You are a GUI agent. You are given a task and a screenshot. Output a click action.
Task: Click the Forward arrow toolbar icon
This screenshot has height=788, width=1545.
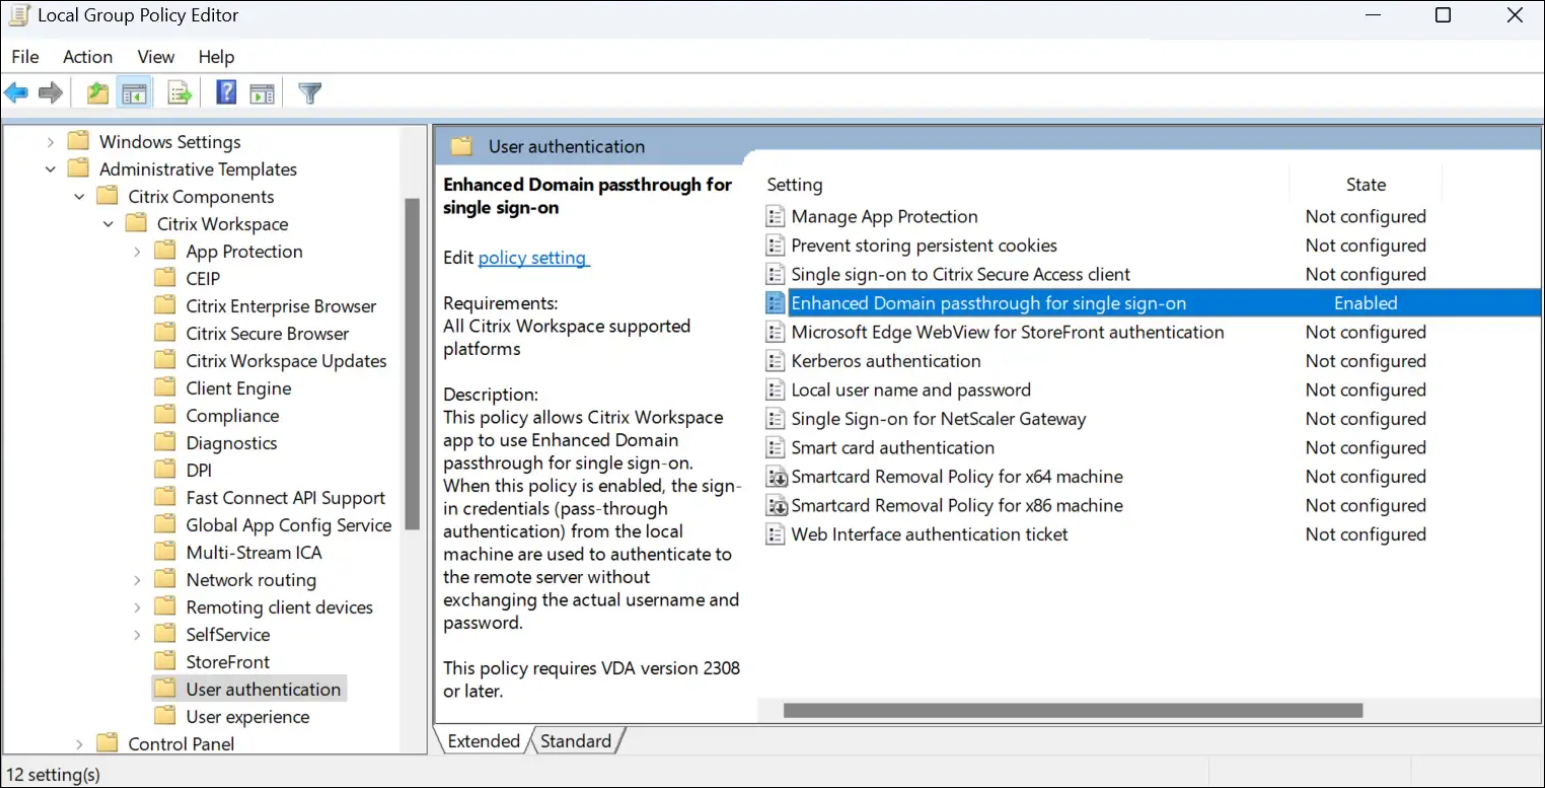[x=51, y=94]
